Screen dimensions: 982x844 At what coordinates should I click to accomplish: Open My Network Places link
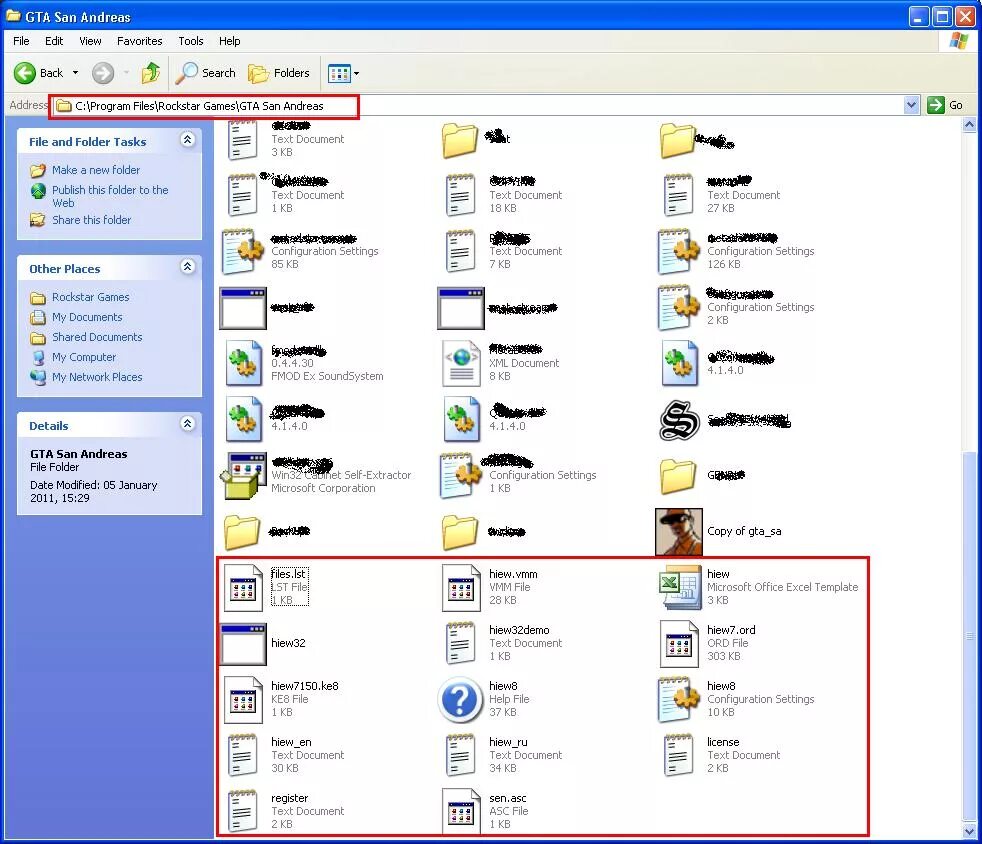[x=97, y=377]
